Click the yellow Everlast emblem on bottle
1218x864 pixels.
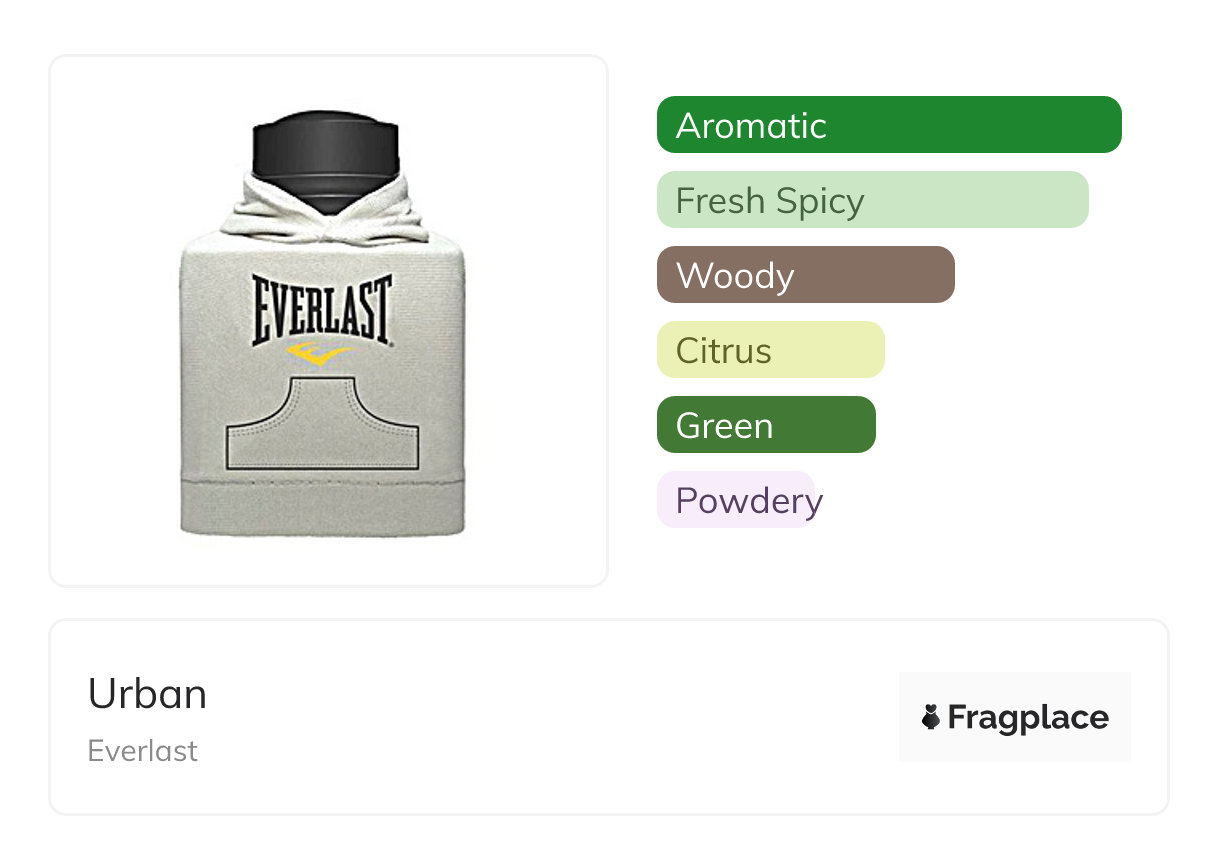(317, 353)
